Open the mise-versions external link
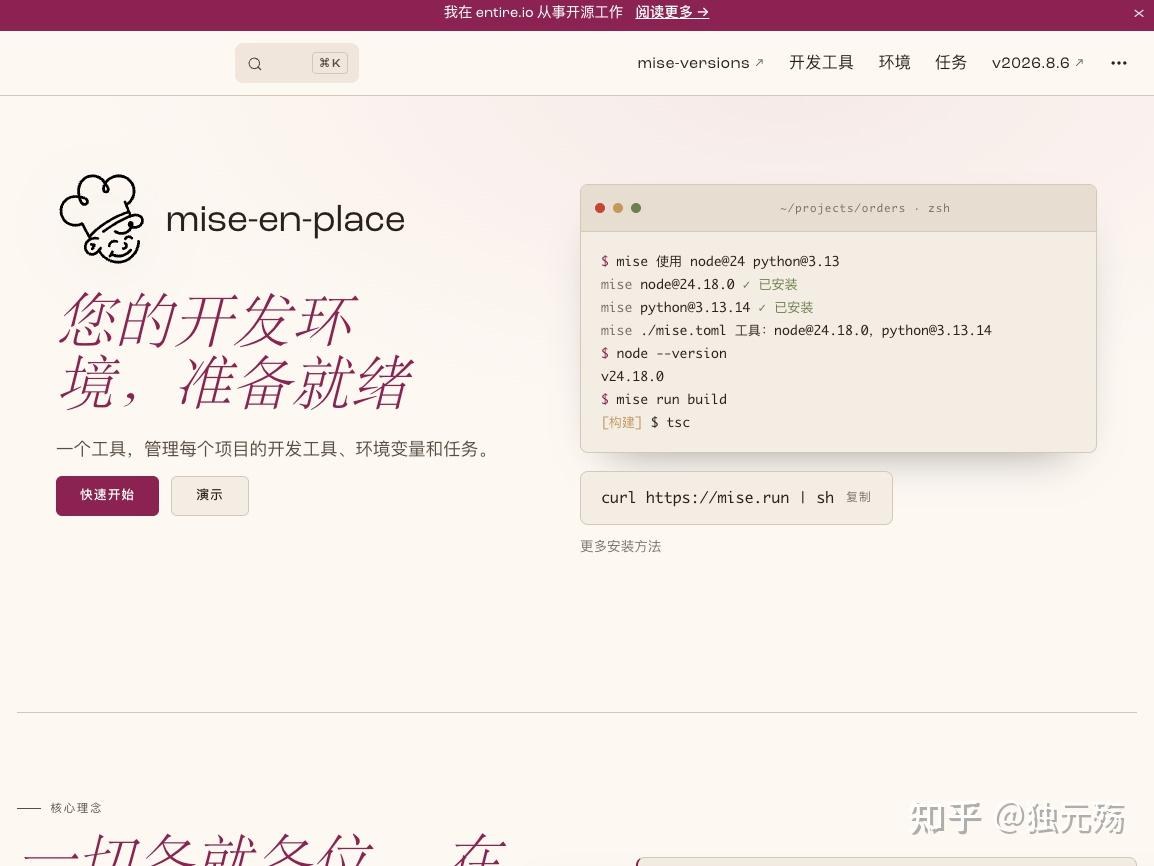Image resolution: width=1154 pixels, height=866 pixels. (x=700, y=63)
